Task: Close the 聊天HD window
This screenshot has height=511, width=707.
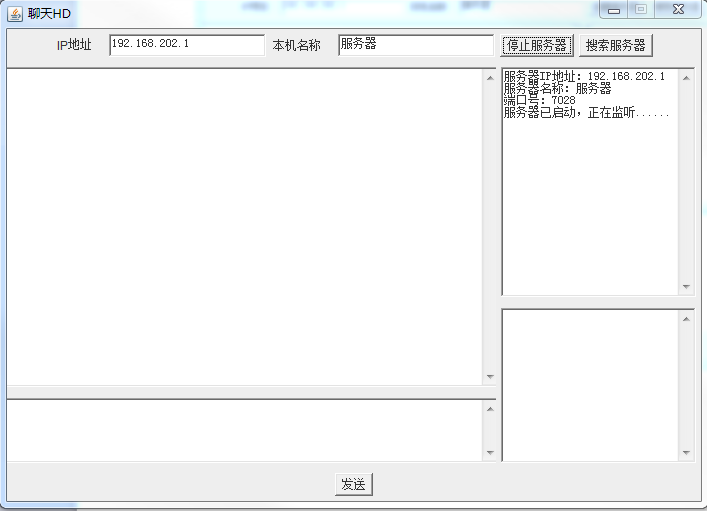Action: 678,9
